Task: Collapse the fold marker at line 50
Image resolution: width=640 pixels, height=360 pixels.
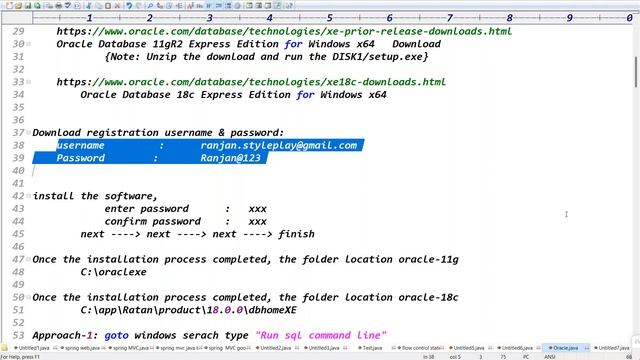Action: point(29,297)
